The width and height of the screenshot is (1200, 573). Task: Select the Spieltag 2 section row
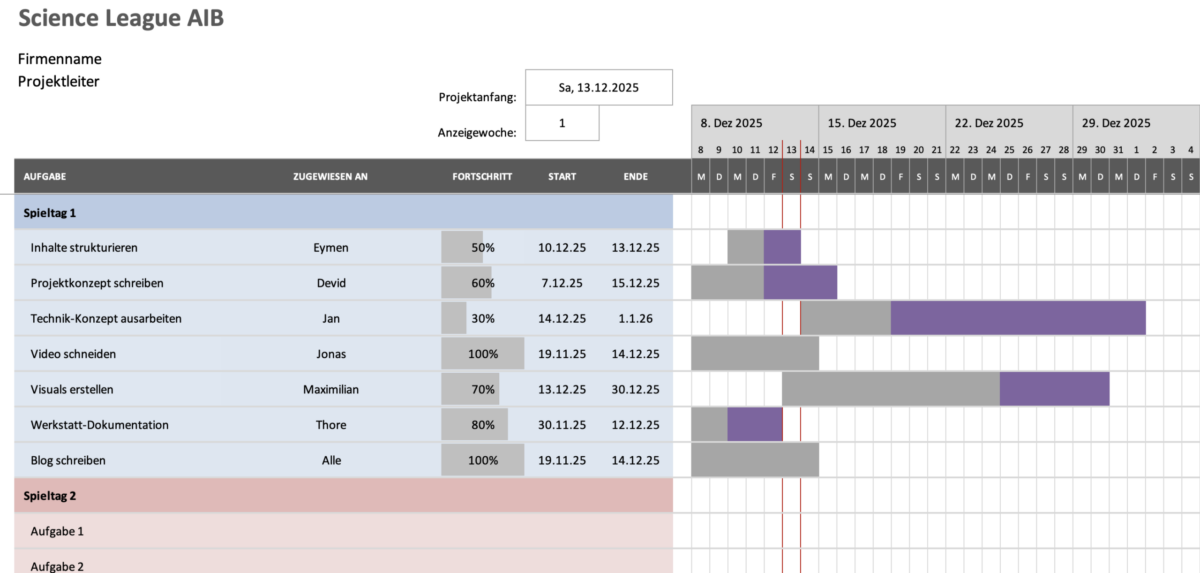pos(343,496)
